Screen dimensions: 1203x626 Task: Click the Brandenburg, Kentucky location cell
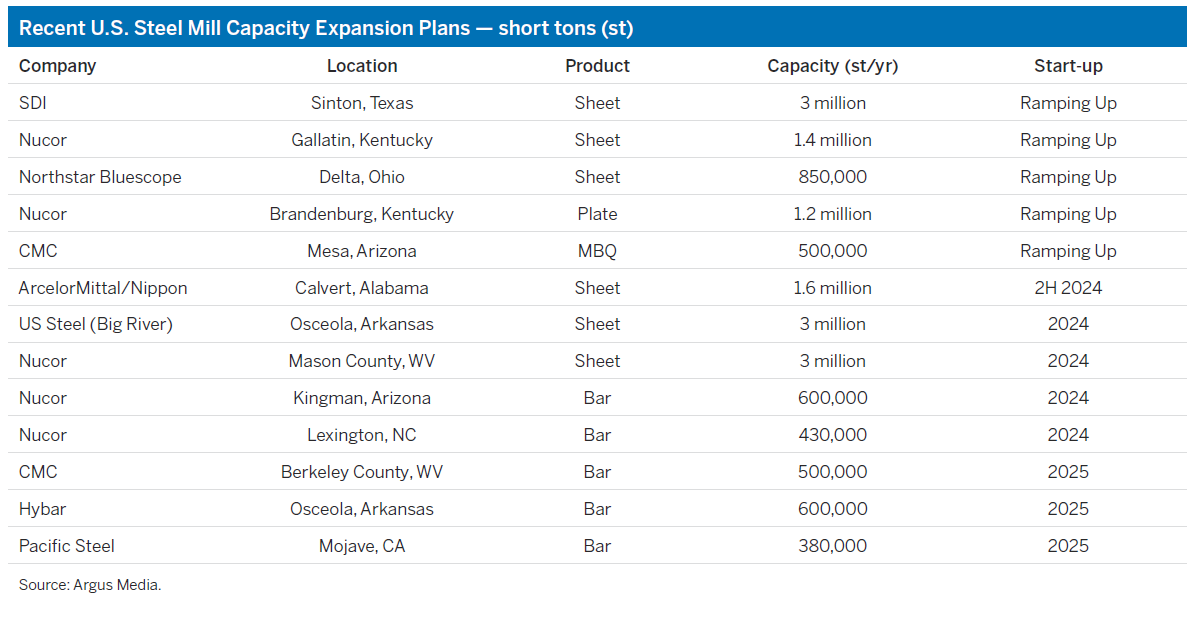click(x=362, y=214)
